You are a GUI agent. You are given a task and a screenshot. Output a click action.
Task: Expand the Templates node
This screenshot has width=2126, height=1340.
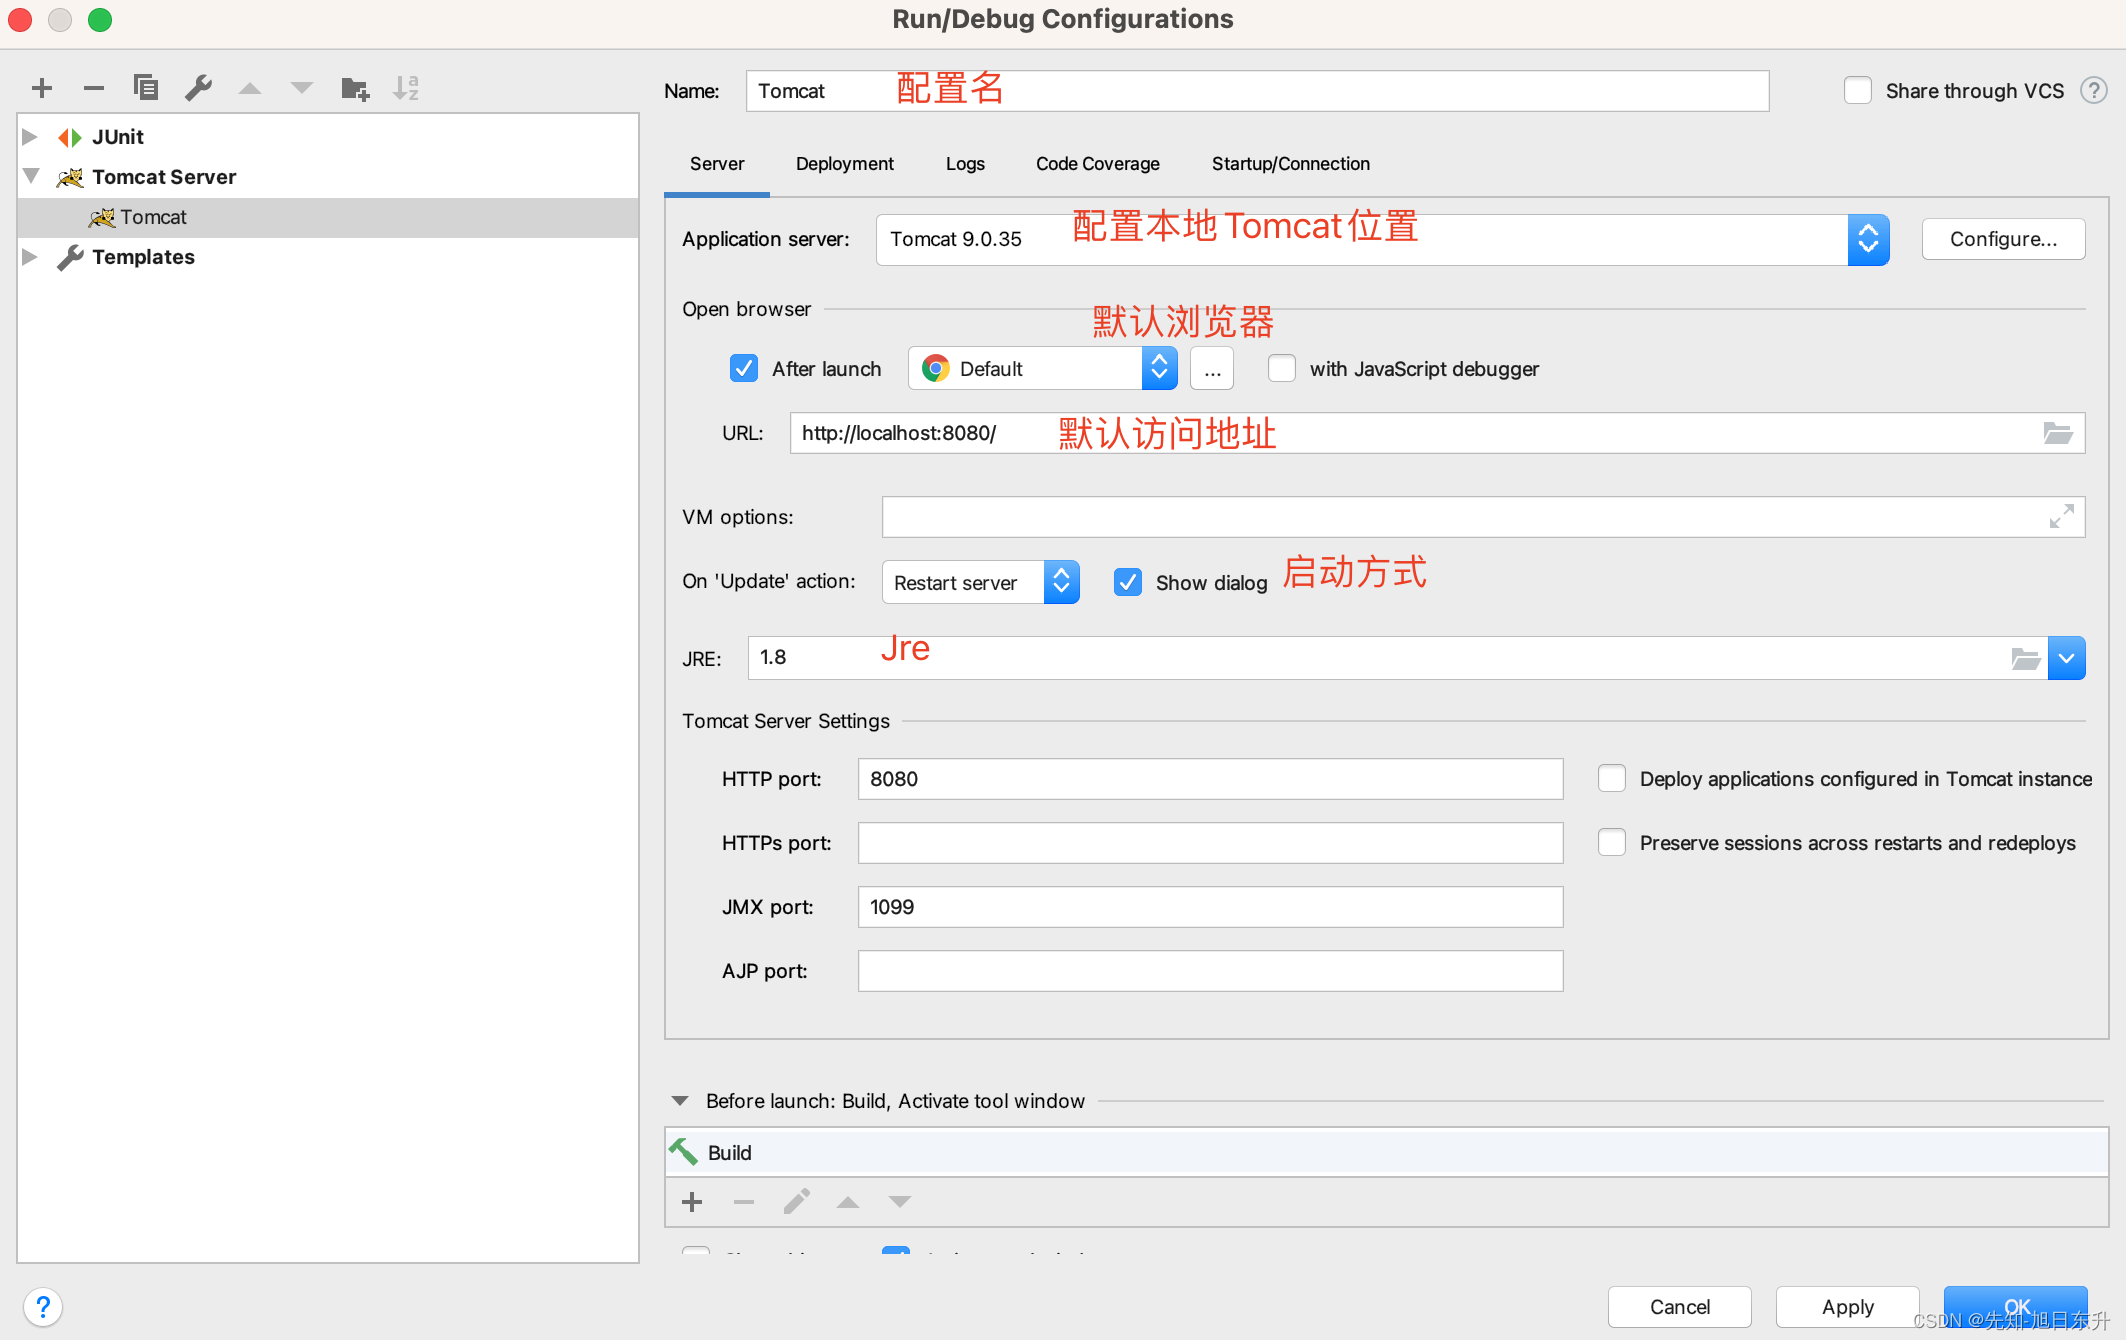point(30,257)
